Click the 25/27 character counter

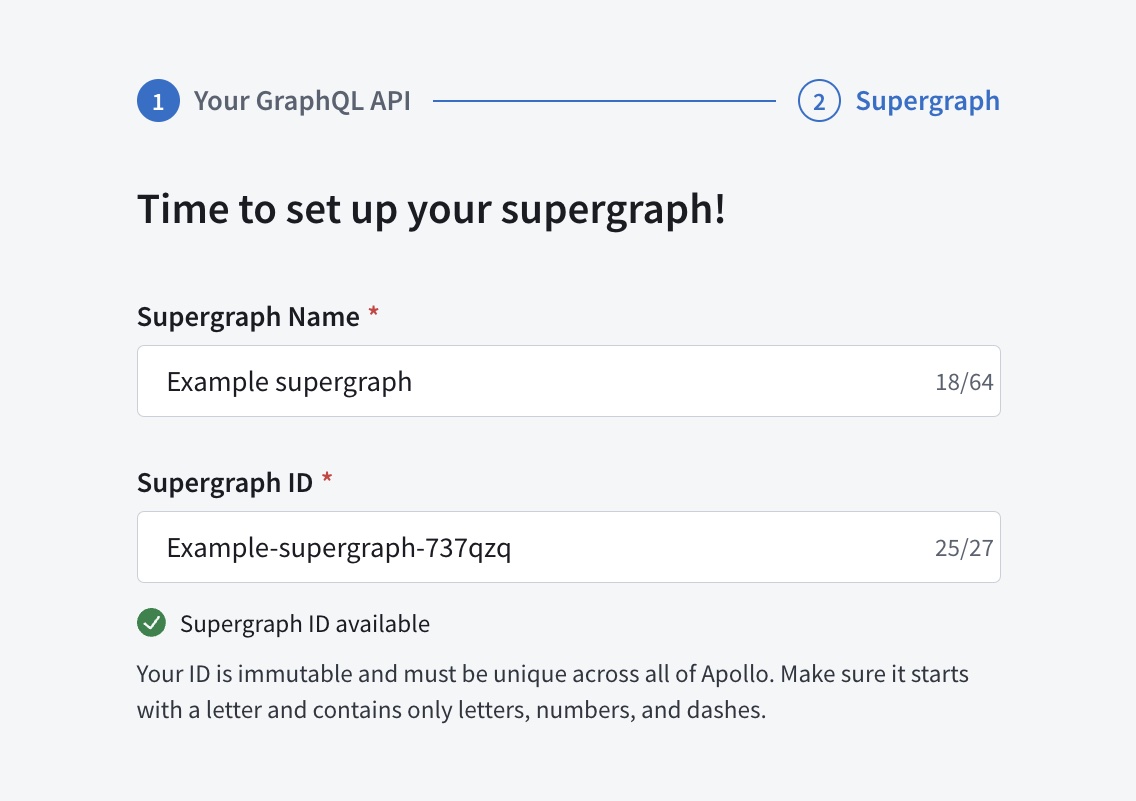[x=963, y=546]
